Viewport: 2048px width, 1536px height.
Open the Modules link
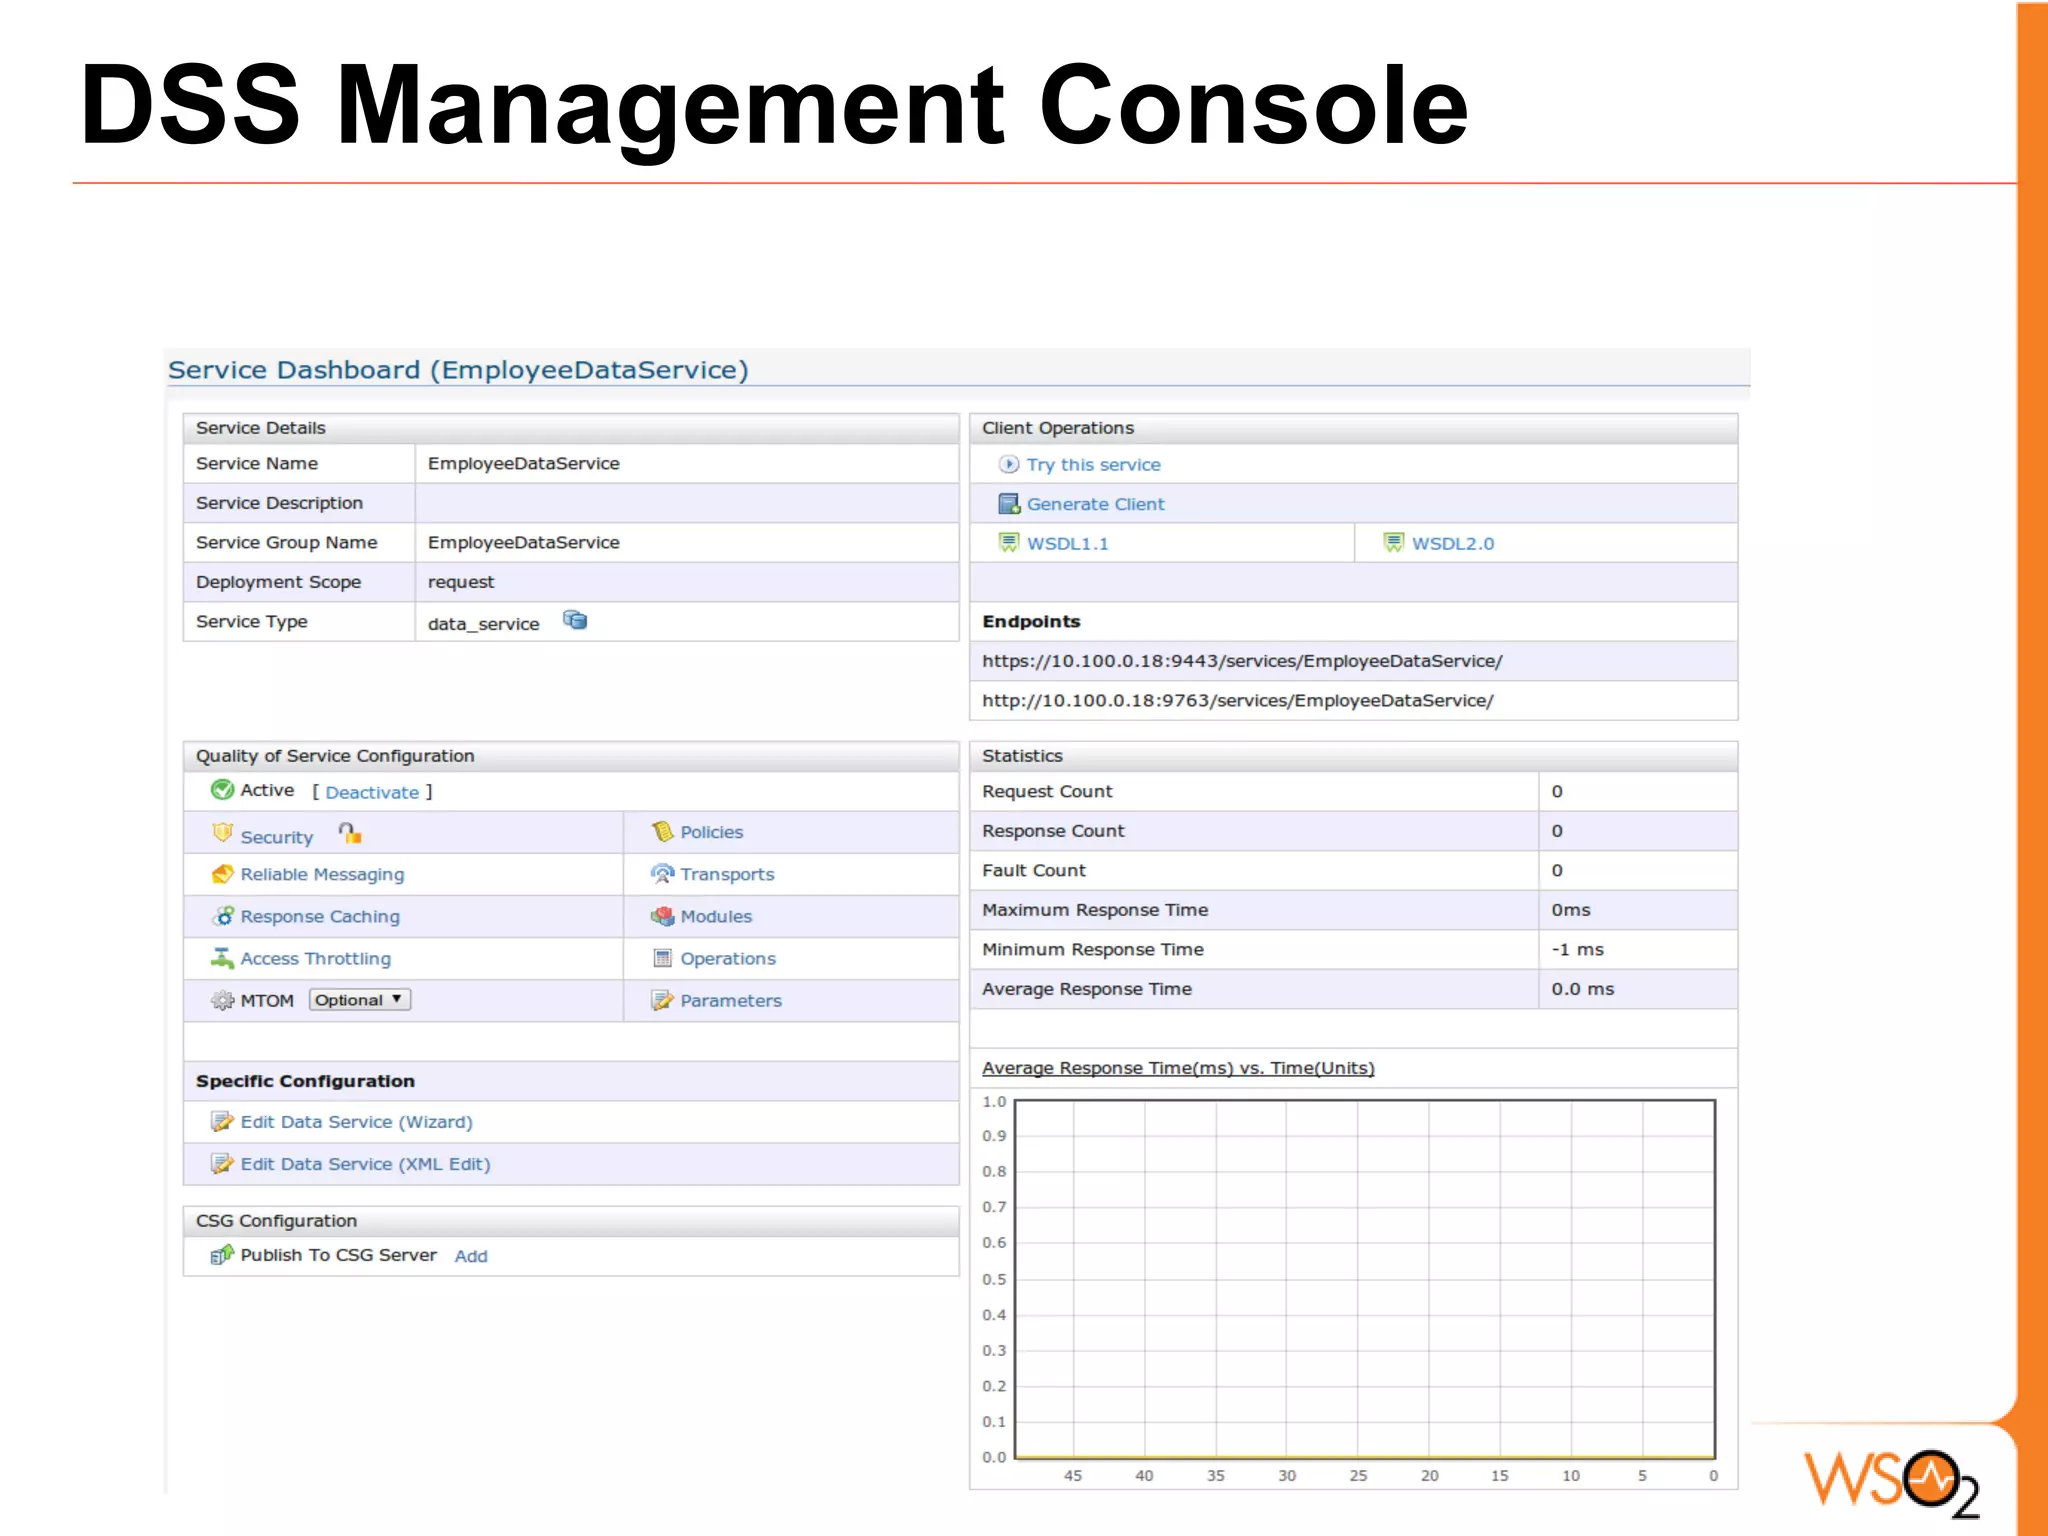click(x=716, y=916)
